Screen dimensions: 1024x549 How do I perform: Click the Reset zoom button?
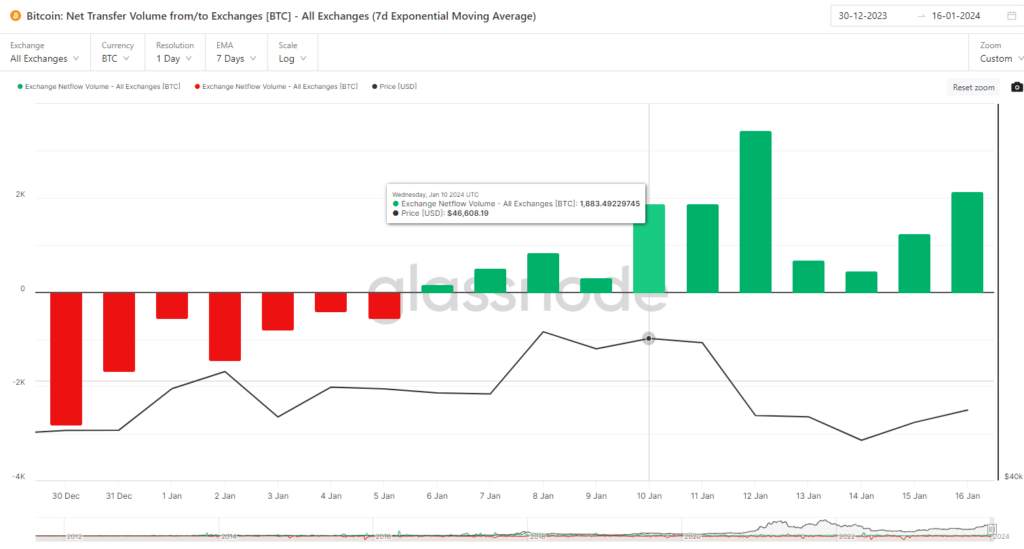[x=973, y=87]
